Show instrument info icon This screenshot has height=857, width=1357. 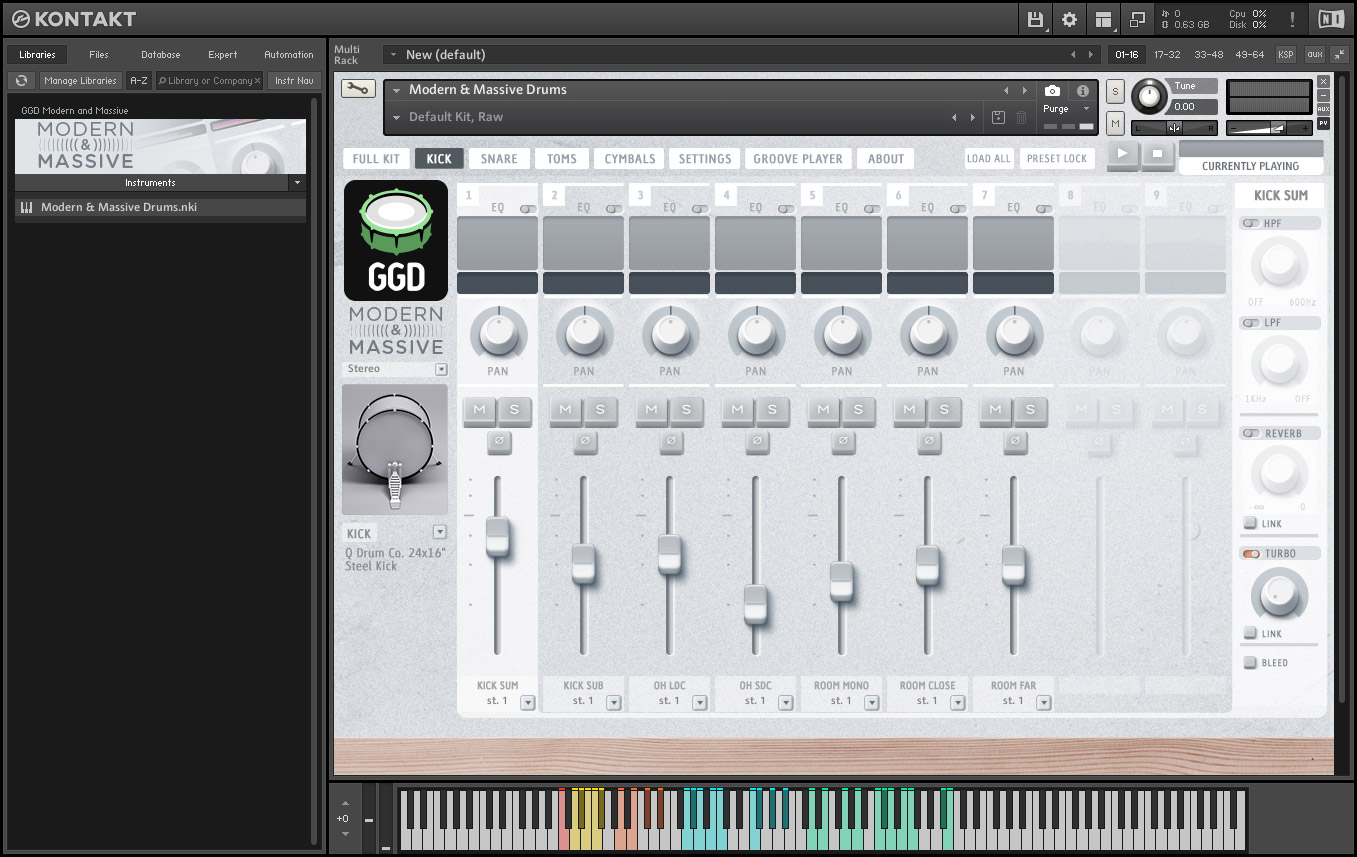tap(1082, 91)
